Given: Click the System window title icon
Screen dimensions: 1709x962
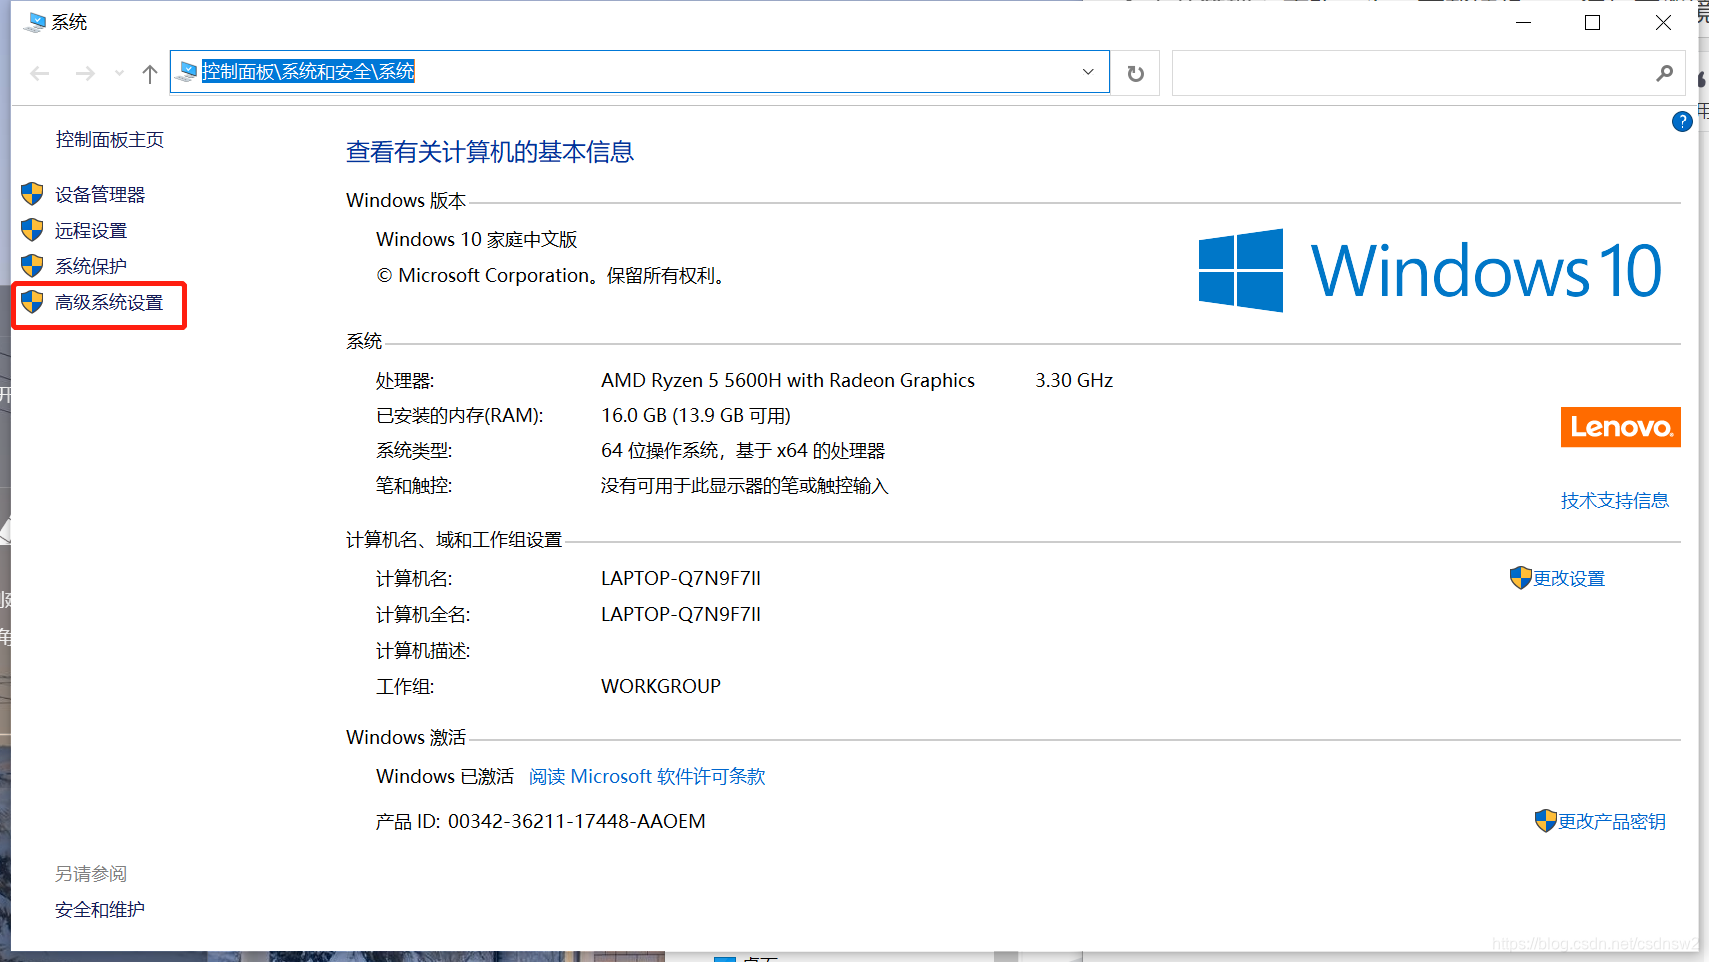Looking at the screenshot, I should 35,22.
